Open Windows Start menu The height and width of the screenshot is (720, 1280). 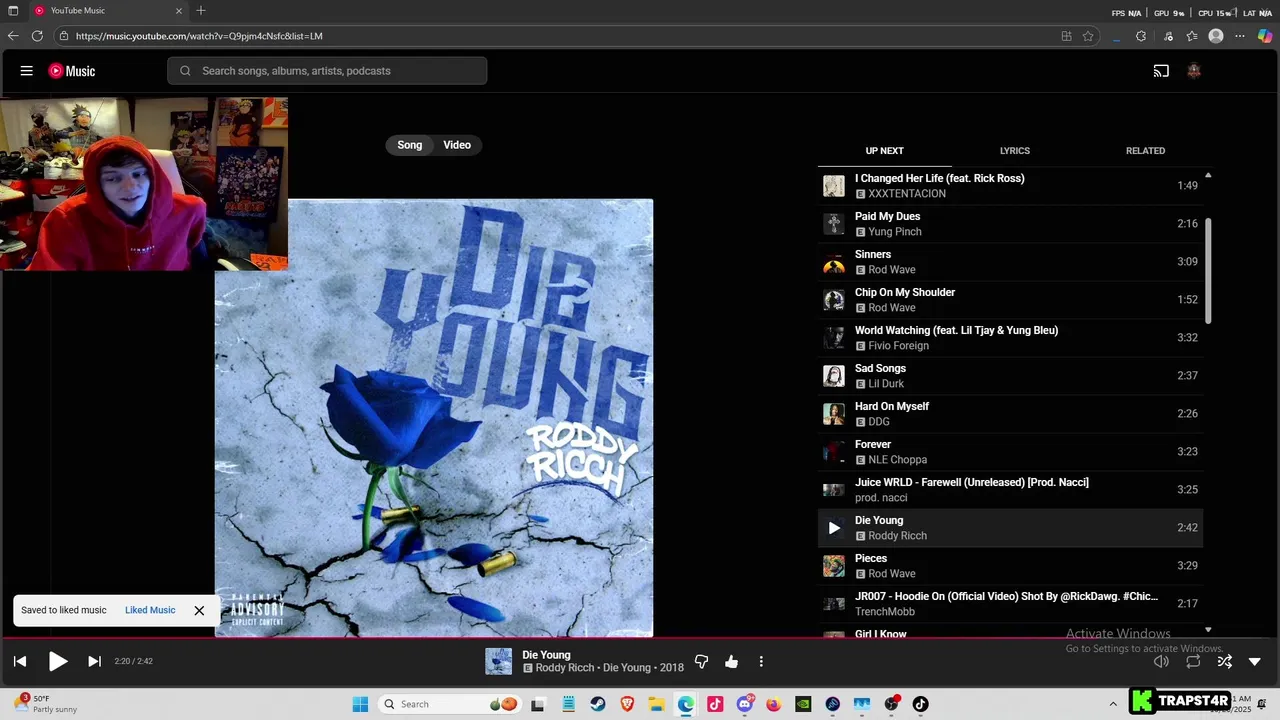[x=360, y=704]
